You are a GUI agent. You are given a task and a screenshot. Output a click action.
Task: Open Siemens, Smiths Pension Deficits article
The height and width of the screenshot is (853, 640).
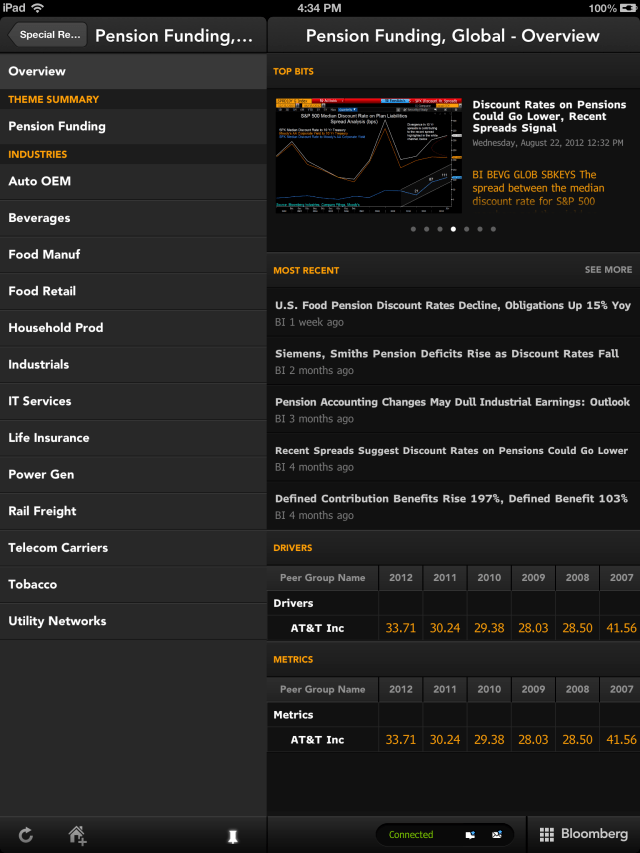coord(453,361)
